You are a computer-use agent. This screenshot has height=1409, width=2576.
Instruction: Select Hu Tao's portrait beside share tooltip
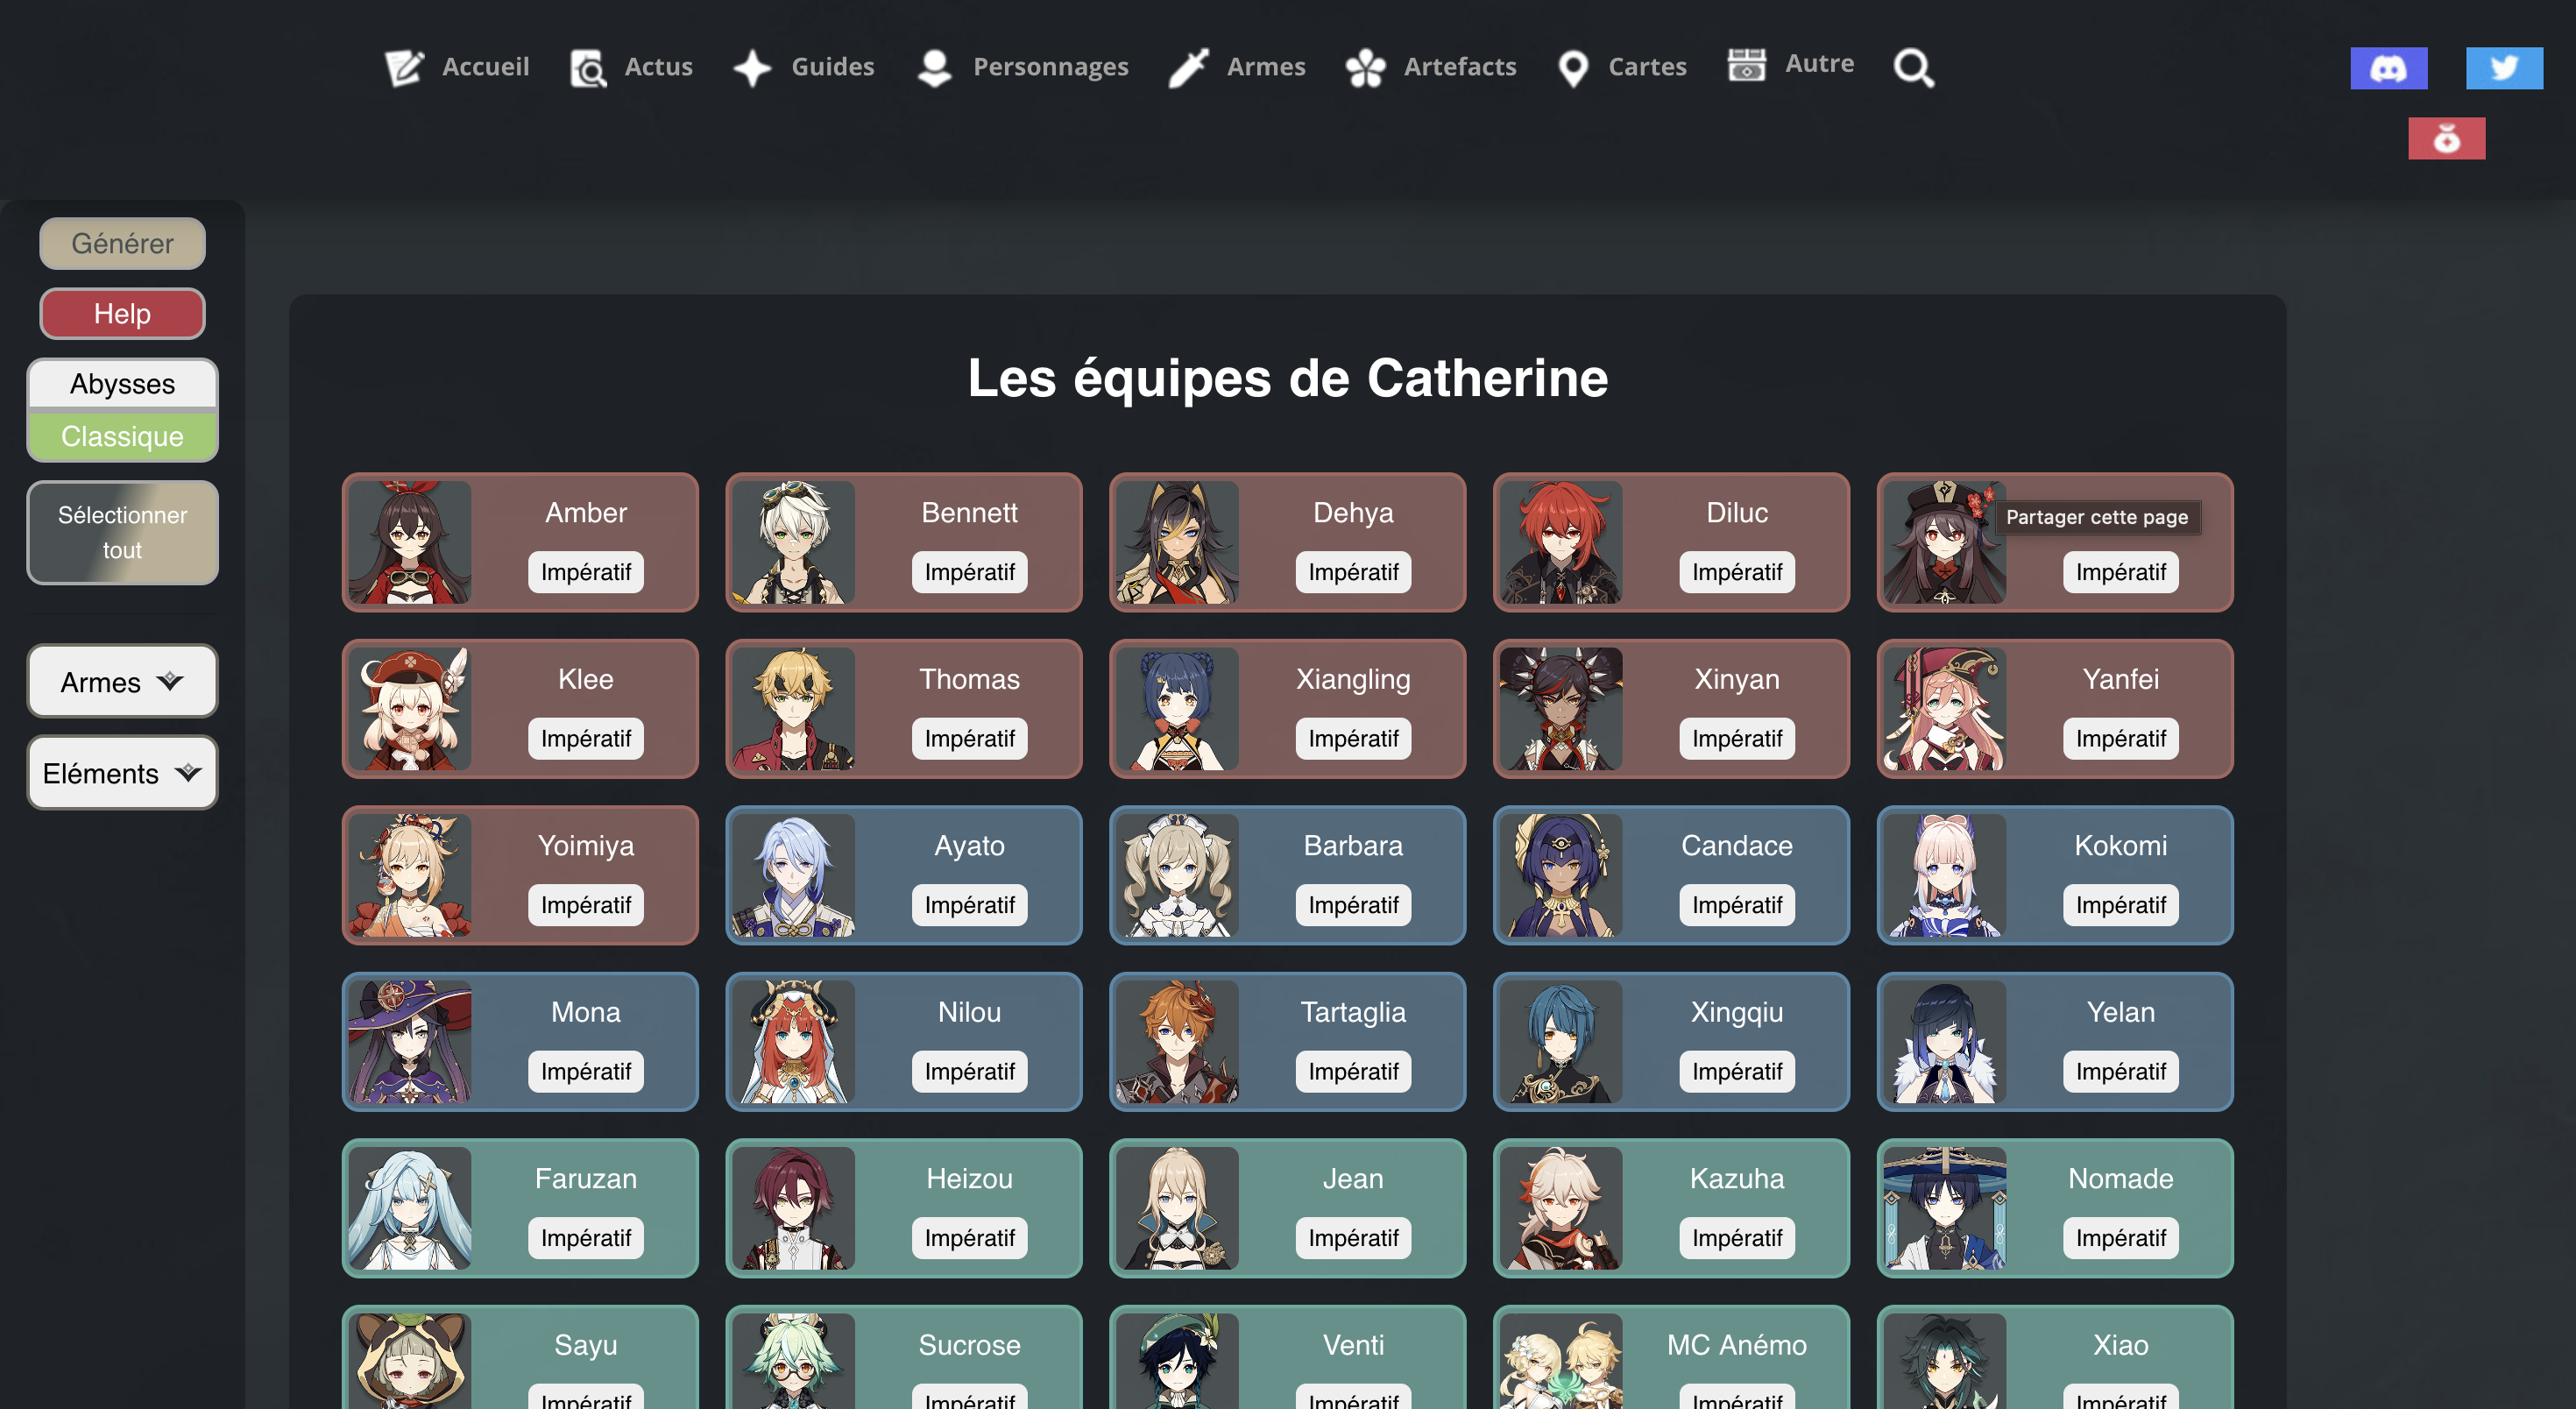click(1945, 542)
